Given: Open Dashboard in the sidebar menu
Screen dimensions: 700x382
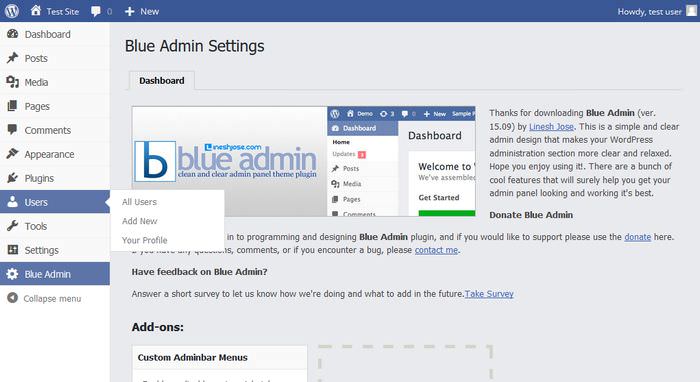Looking at the screenshot, I should point(55,34).
